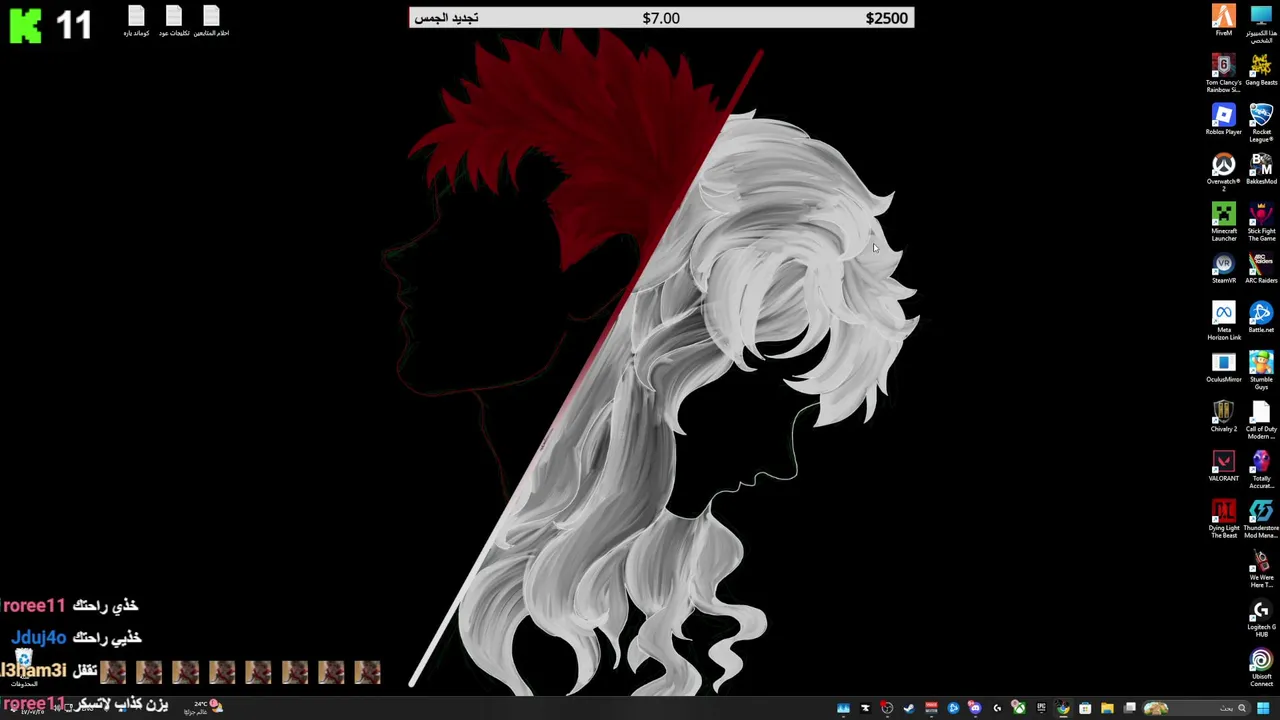Launch Minecraft Launcher from the desktop
1280x720 pixels.
(1223, 222)
